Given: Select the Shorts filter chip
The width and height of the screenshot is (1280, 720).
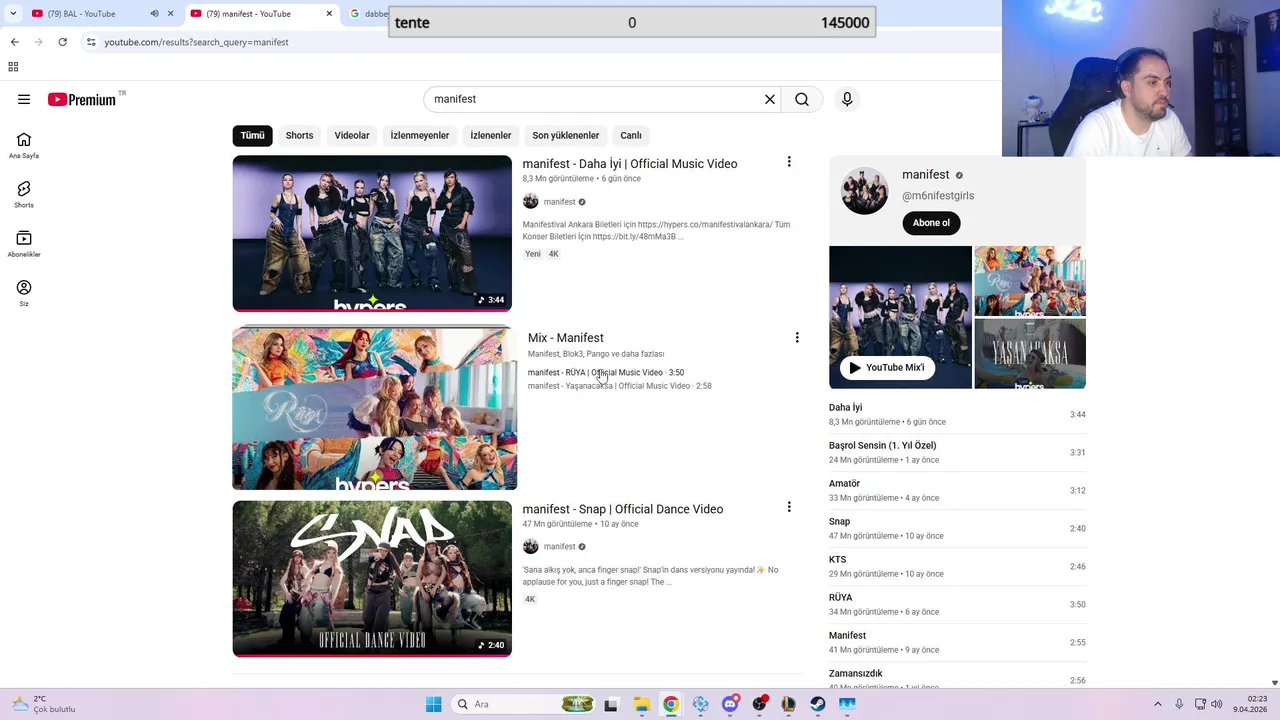Looking at the screenshot, I should pyautogui.click(x=299, y=135).
